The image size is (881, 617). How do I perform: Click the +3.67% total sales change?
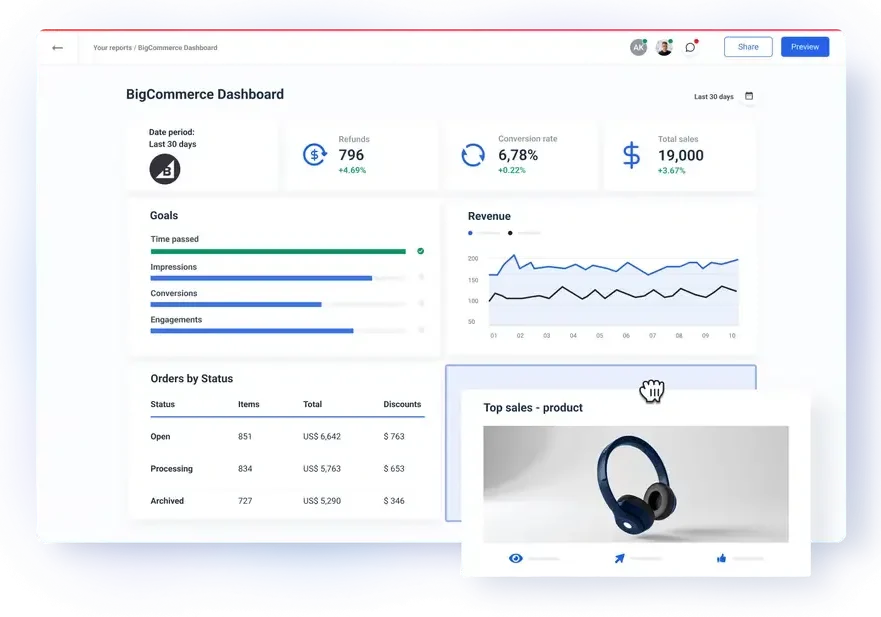671,170
